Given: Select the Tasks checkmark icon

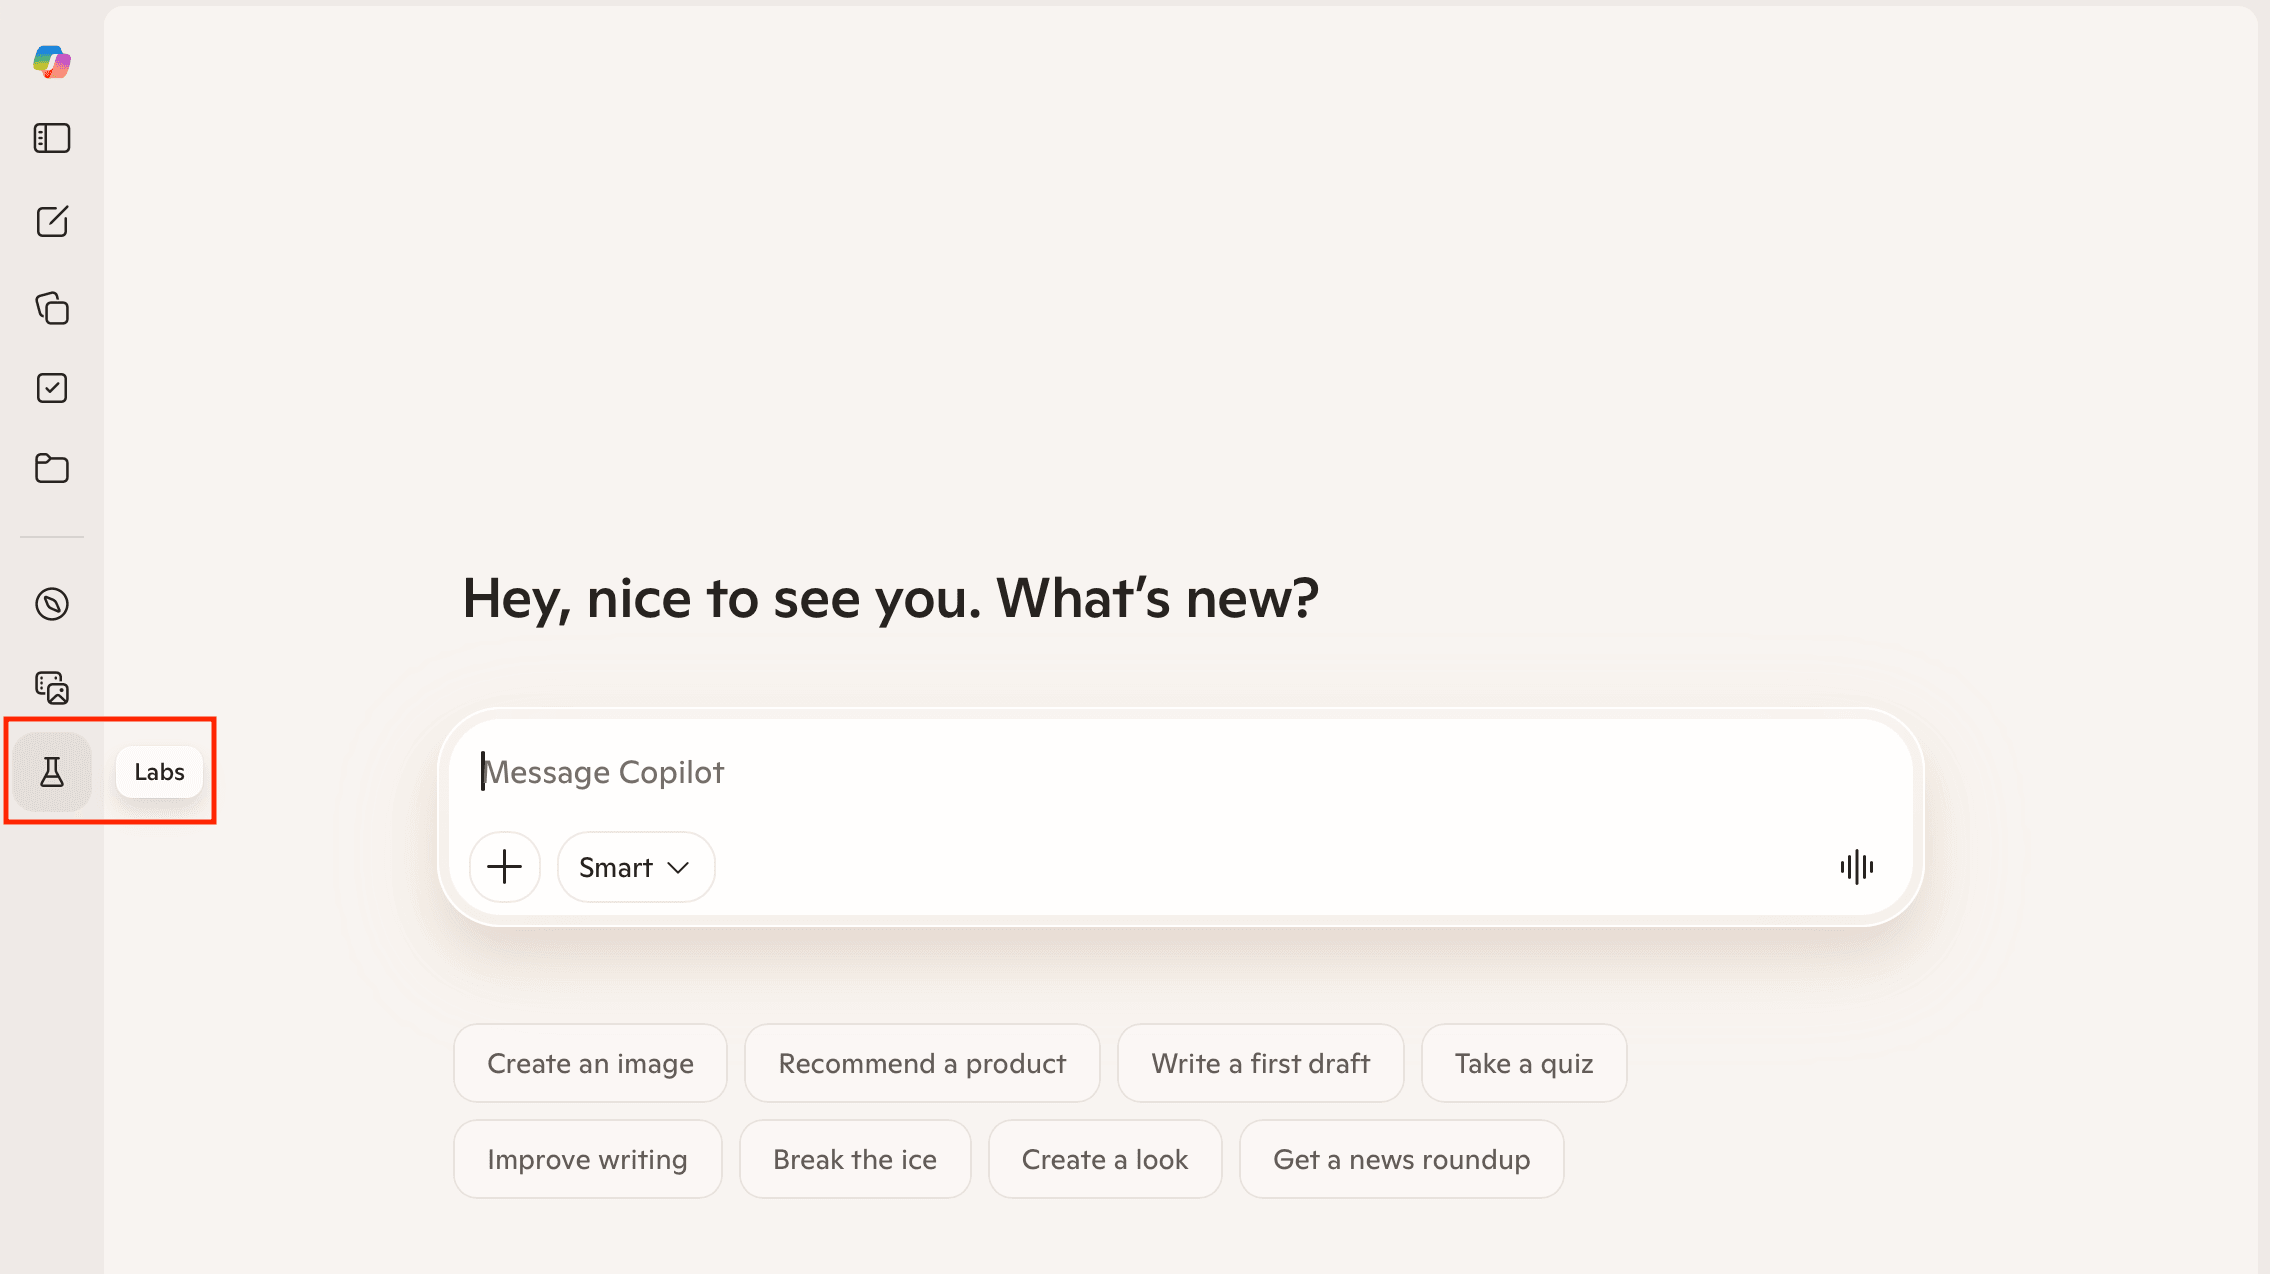Looking at the screenshot, I should 52,388.
